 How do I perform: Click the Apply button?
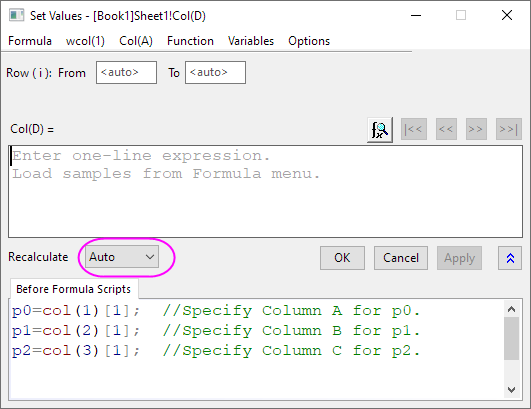click(459, 258)
